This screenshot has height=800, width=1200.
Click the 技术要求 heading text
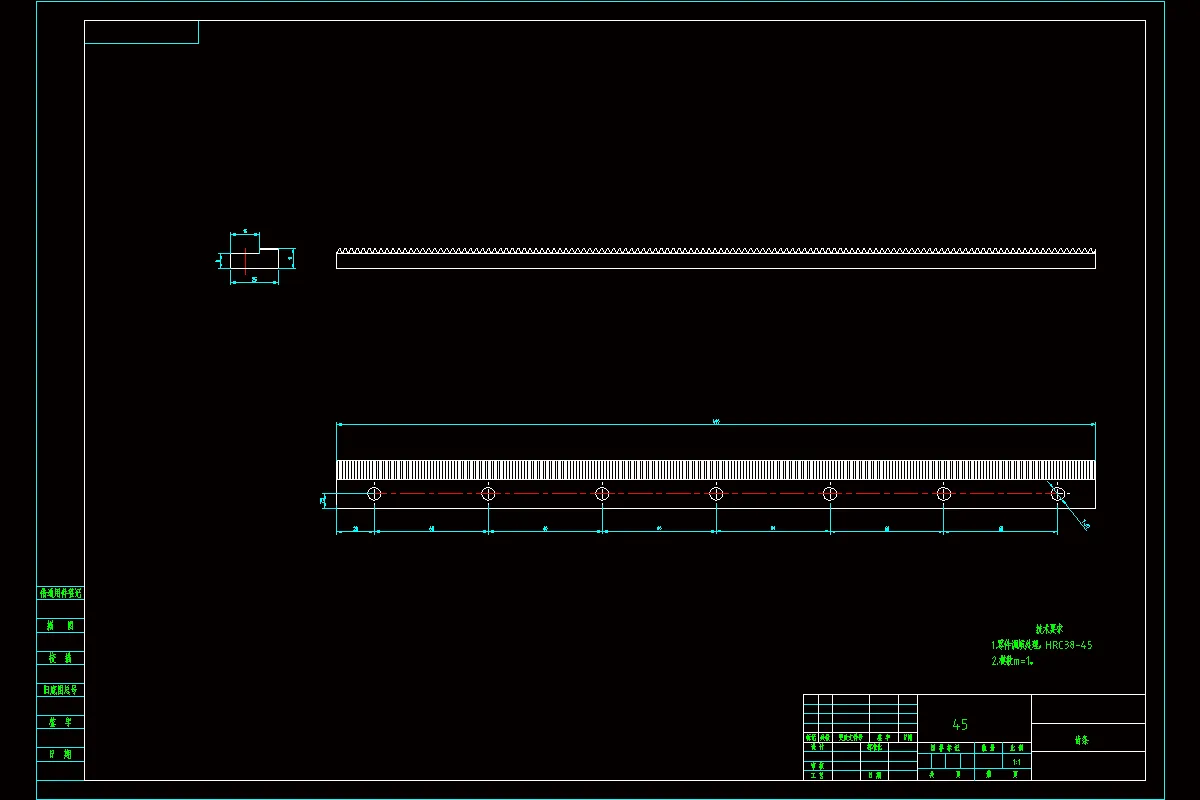[1049, 629]
